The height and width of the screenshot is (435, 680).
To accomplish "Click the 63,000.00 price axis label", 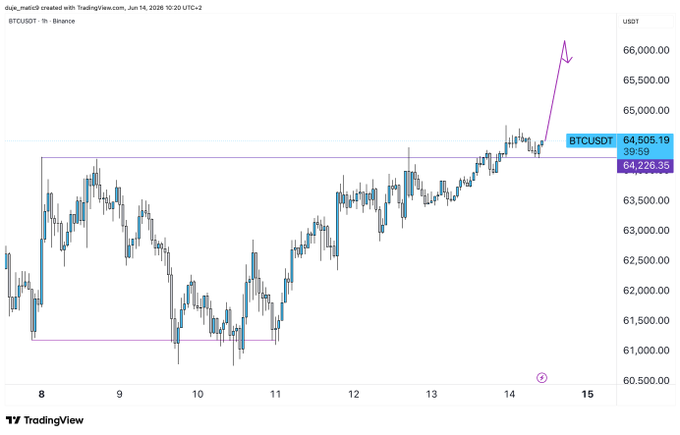I will click(646, 230).
